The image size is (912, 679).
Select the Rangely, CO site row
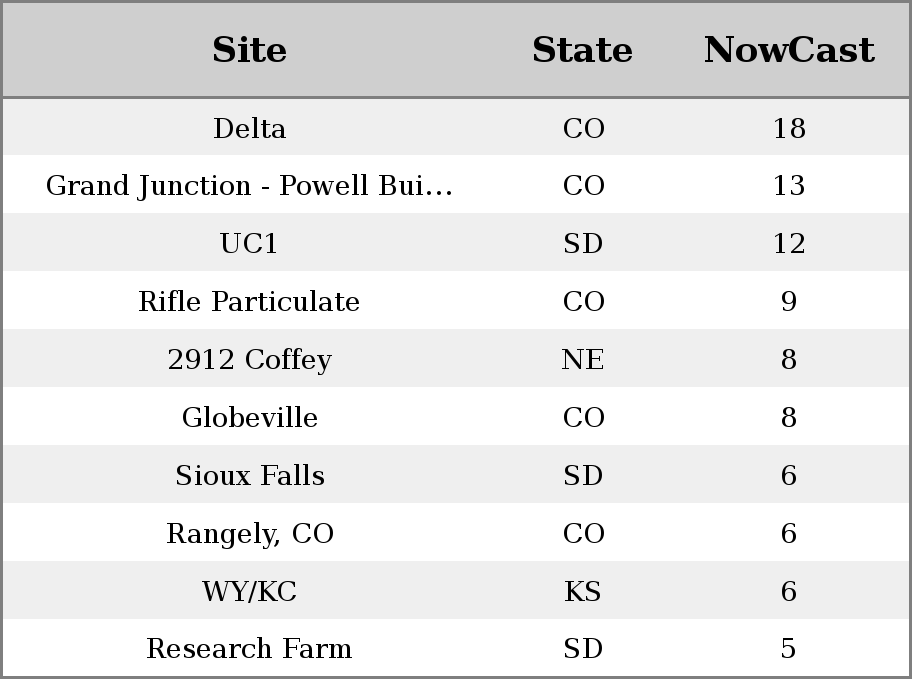(x=456, y=532)
